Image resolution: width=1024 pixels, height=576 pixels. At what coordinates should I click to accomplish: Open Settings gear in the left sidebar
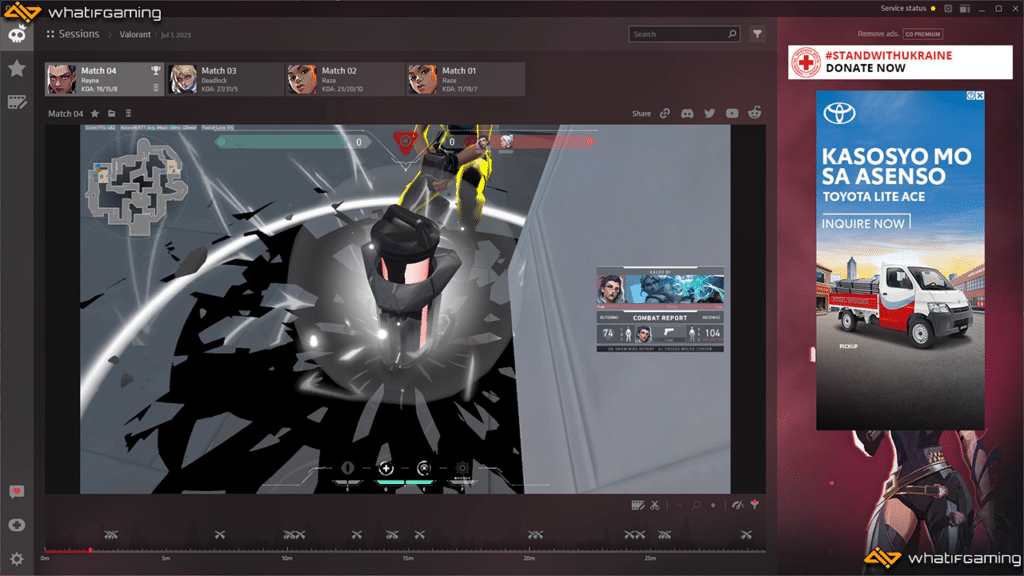pyautogui.click(x=17, y=559)
